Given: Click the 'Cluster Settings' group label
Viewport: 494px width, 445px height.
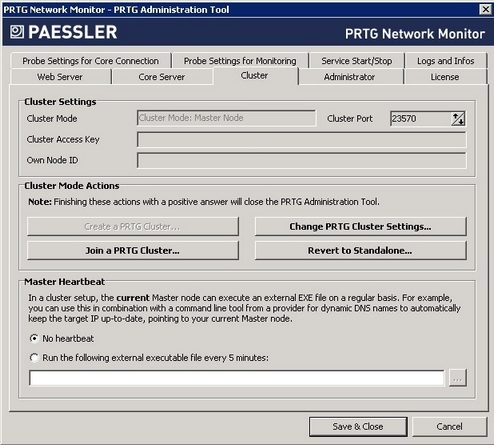Looking at the screenshot, I should pyautogui.click(x=60, y=102).
